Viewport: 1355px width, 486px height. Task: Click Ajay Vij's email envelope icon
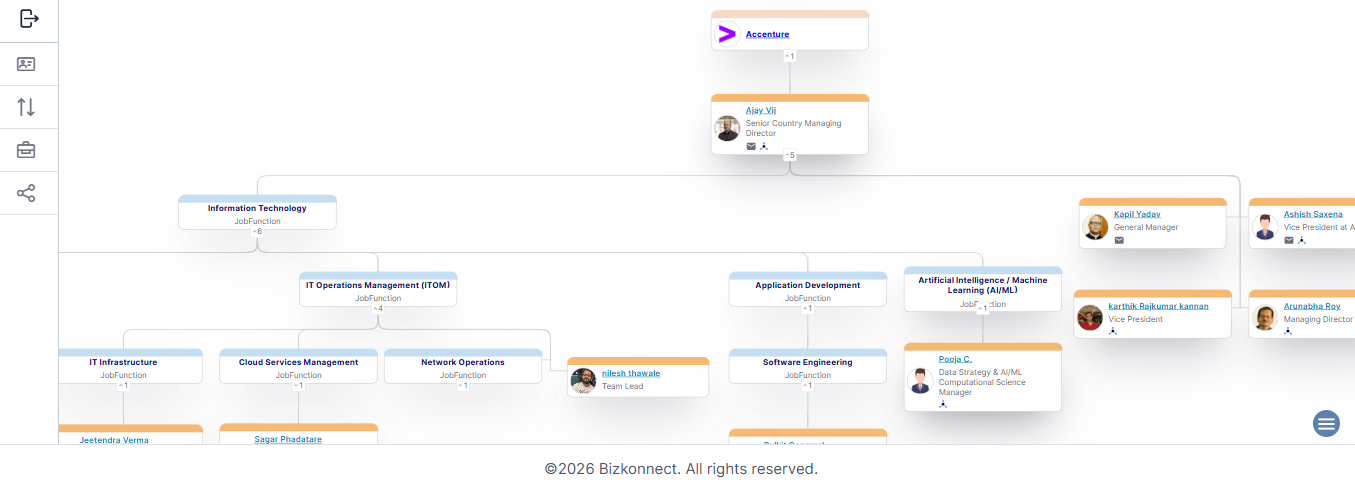751,146
